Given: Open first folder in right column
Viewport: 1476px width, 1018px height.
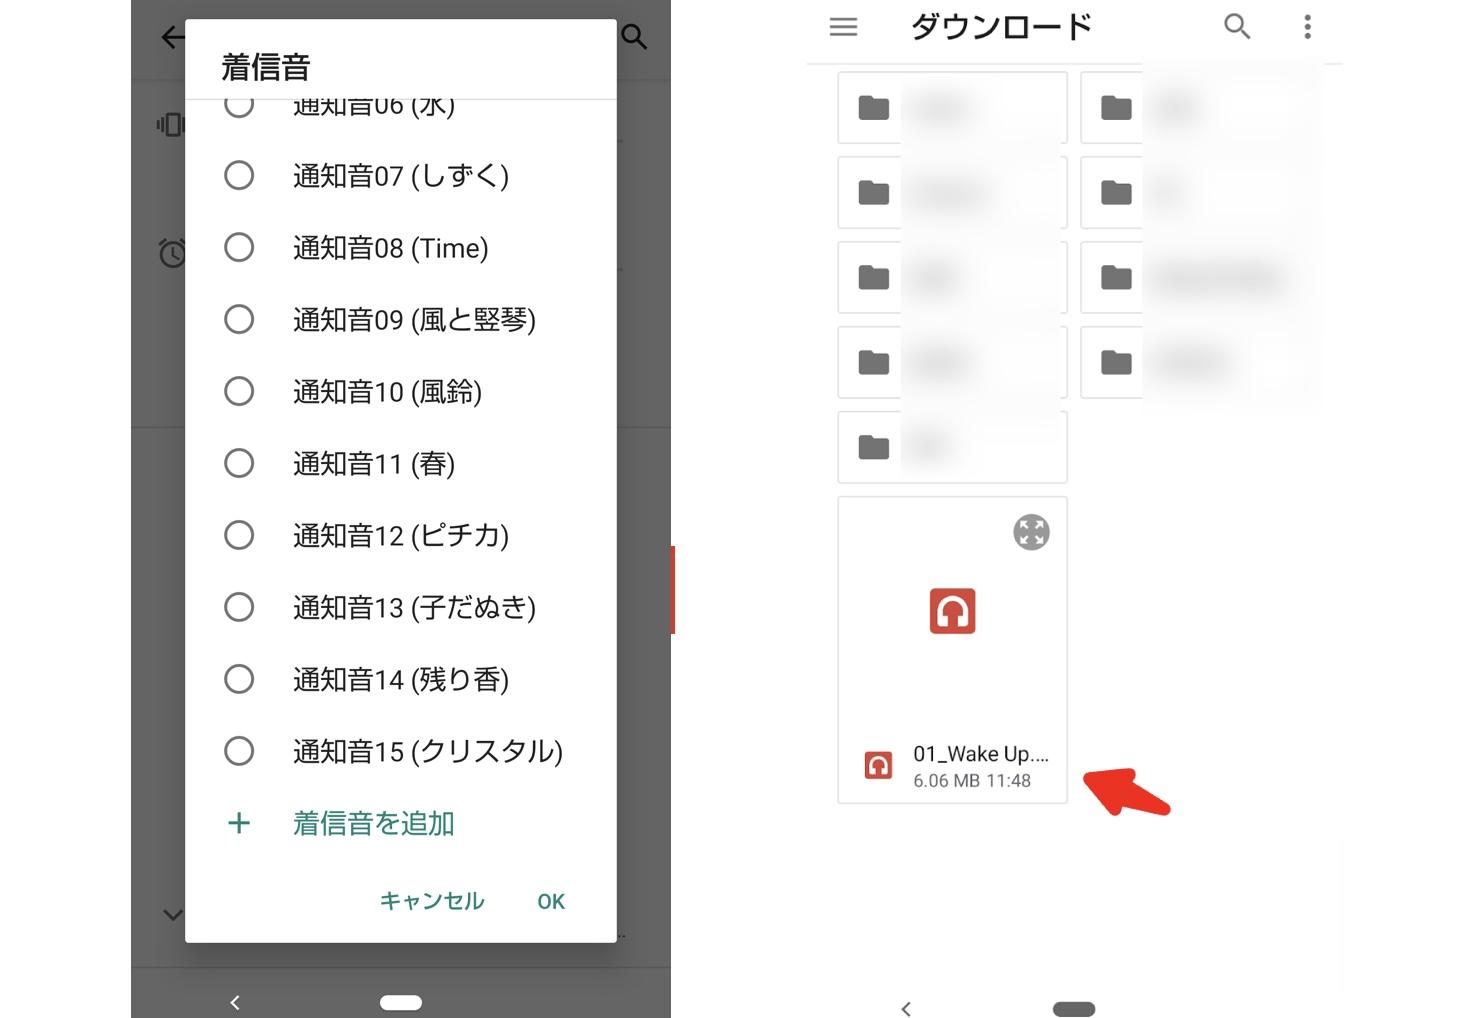Looking at the screenshot, I should point(1195,108).
